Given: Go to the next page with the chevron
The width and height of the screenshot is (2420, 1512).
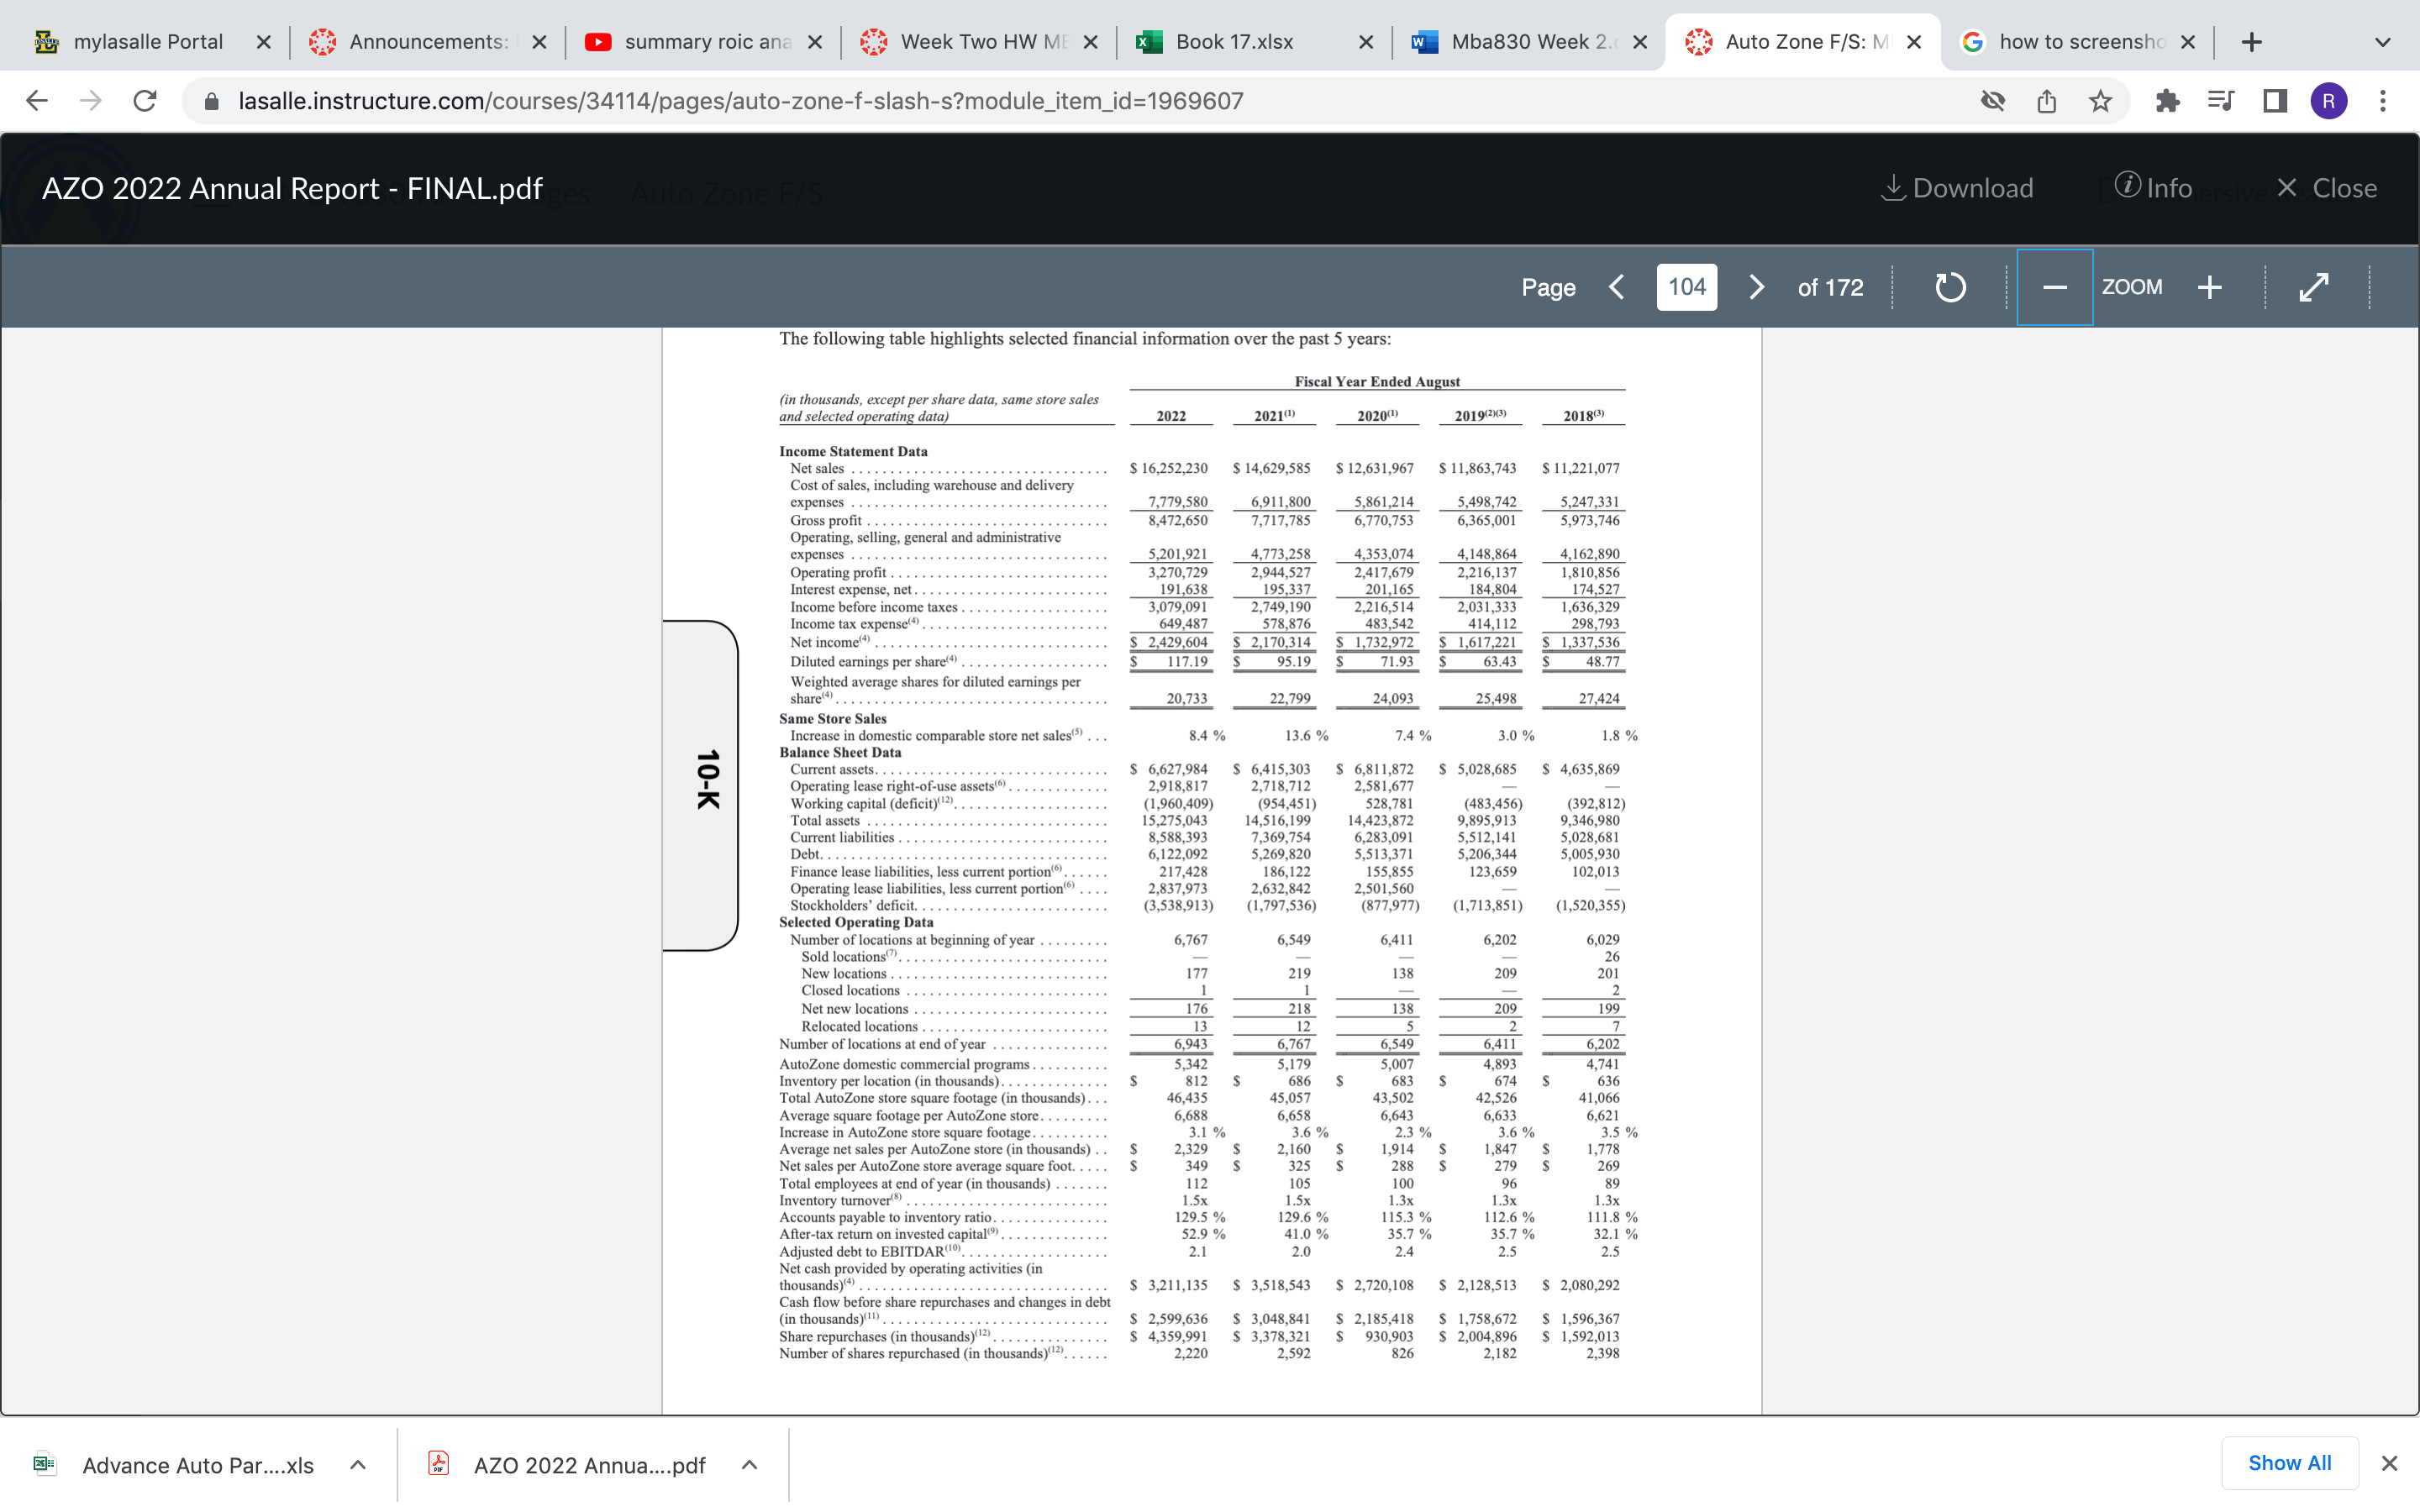Looking at the screenshot, I should coord(1756,287).
